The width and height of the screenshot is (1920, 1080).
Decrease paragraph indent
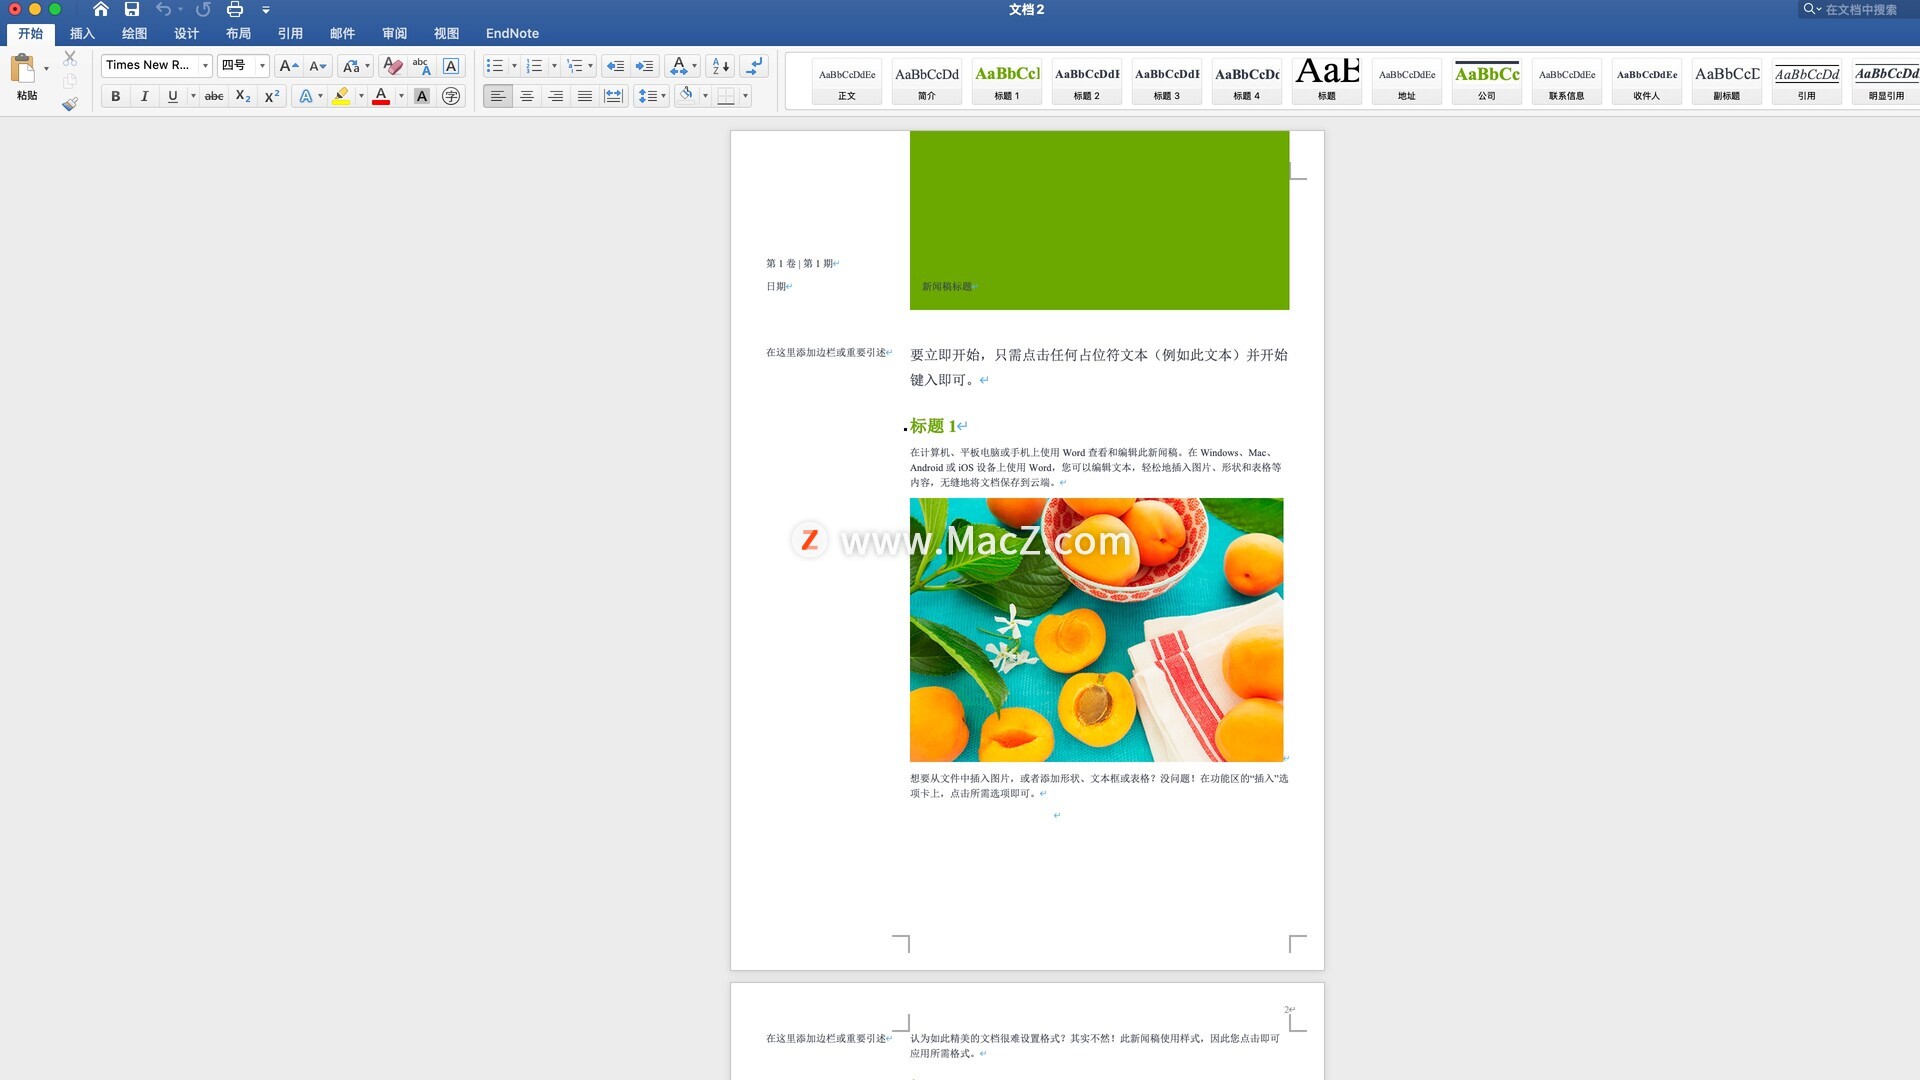[615, 66]
